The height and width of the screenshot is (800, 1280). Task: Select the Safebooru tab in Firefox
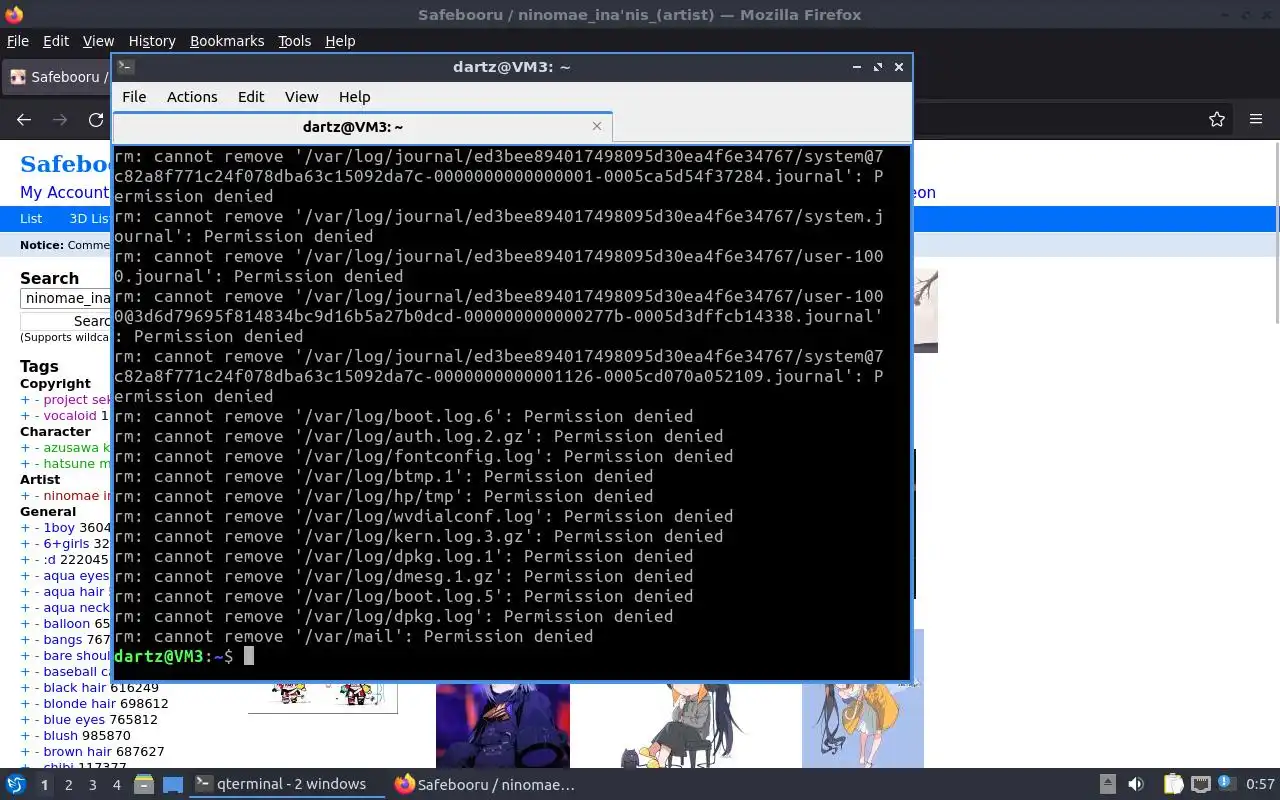[x=58, y=77]
